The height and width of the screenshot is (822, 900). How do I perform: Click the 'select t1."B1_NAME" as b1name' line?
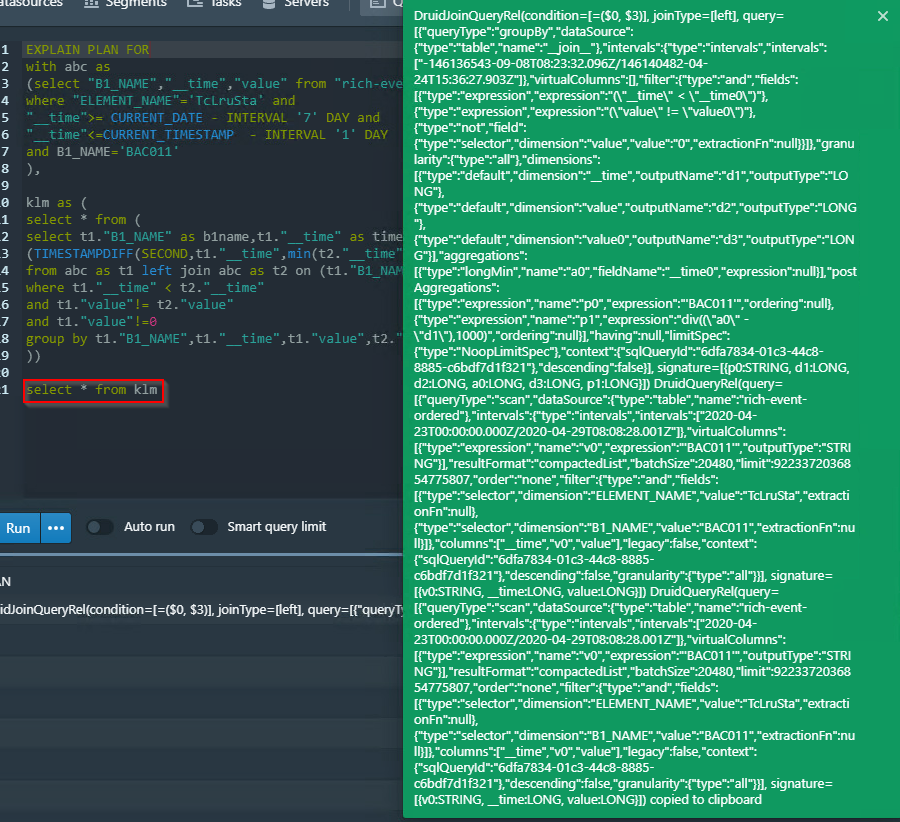pyautogui.click(x=214, y=236)
